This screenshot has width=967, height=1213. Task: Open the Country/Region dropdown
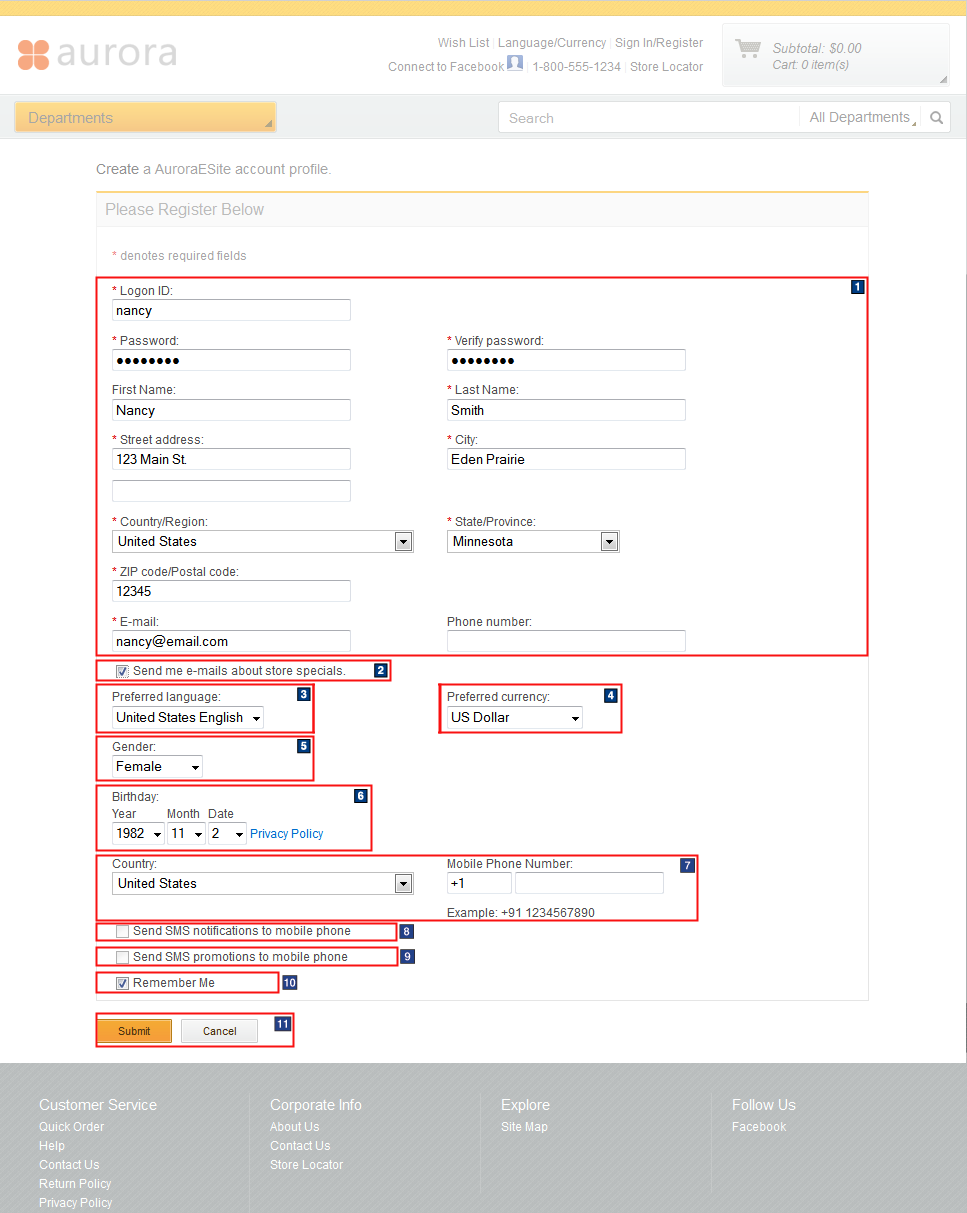[x=403, y=541]
